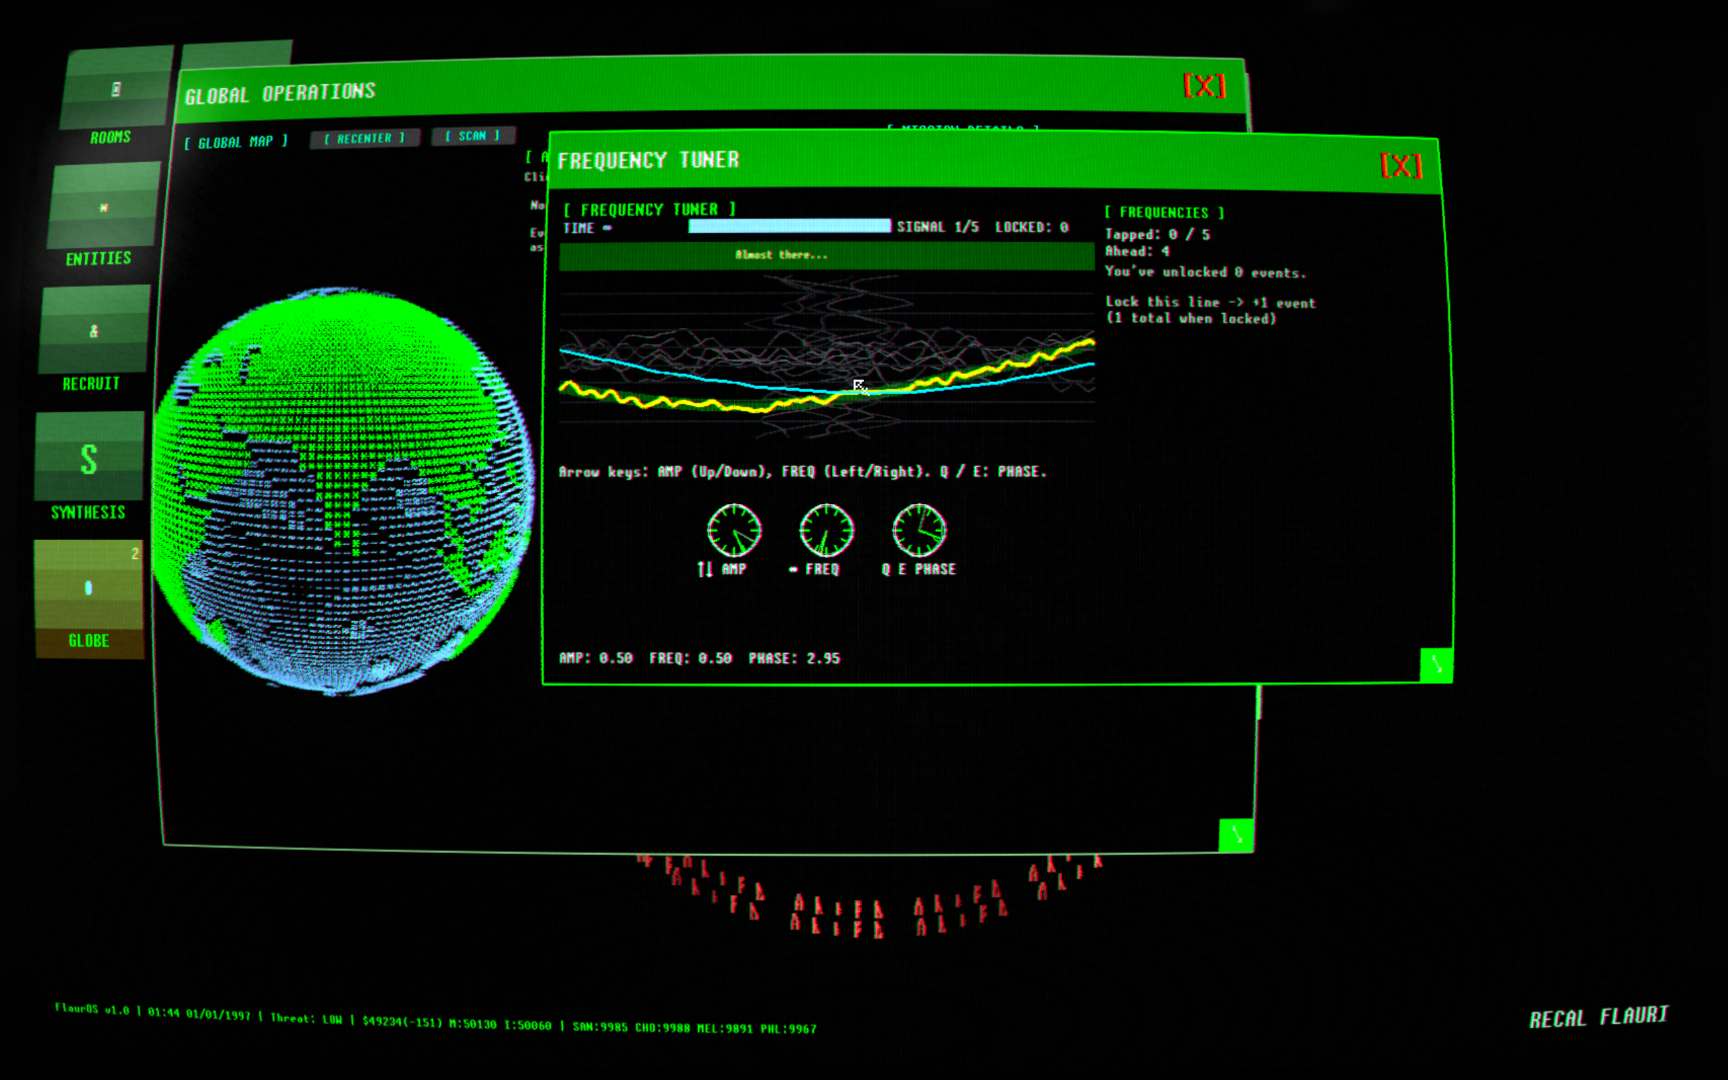Click the 'FREQ: 0.50' readout
The image size is (1728, 1080).
[x=690, y=658]
